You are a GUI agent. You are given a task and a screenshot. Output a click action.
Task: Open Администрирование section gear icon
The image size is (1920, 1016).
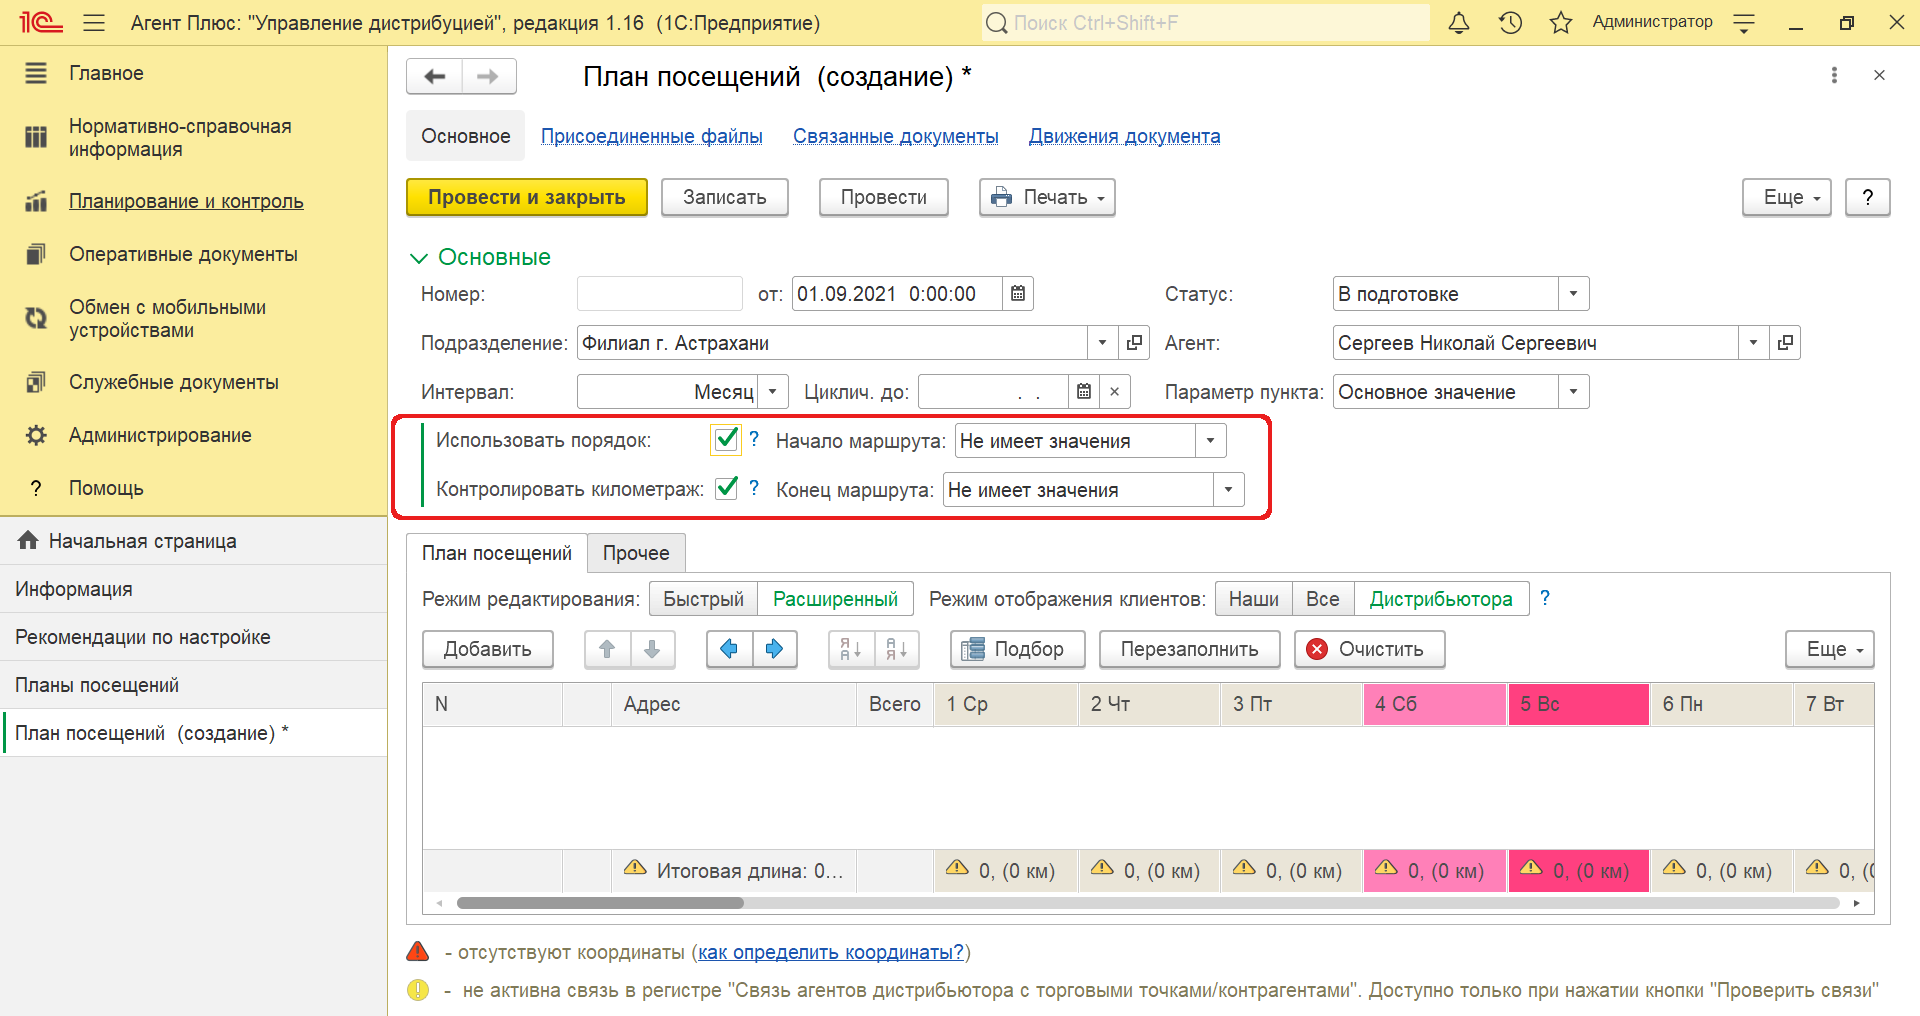[x=36, y=435]
